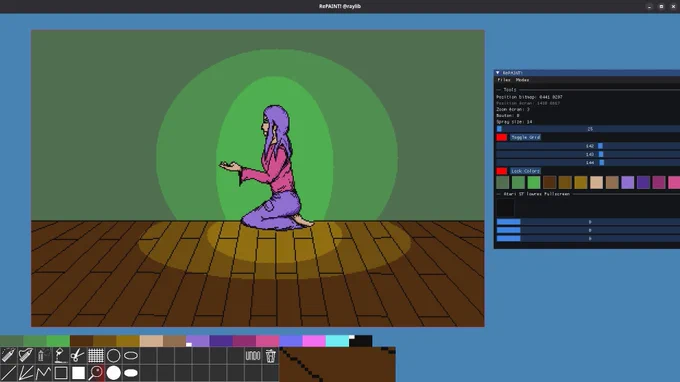Minimize the RePAINT window
Screen dimensions: 680x382
click(649, 7)
